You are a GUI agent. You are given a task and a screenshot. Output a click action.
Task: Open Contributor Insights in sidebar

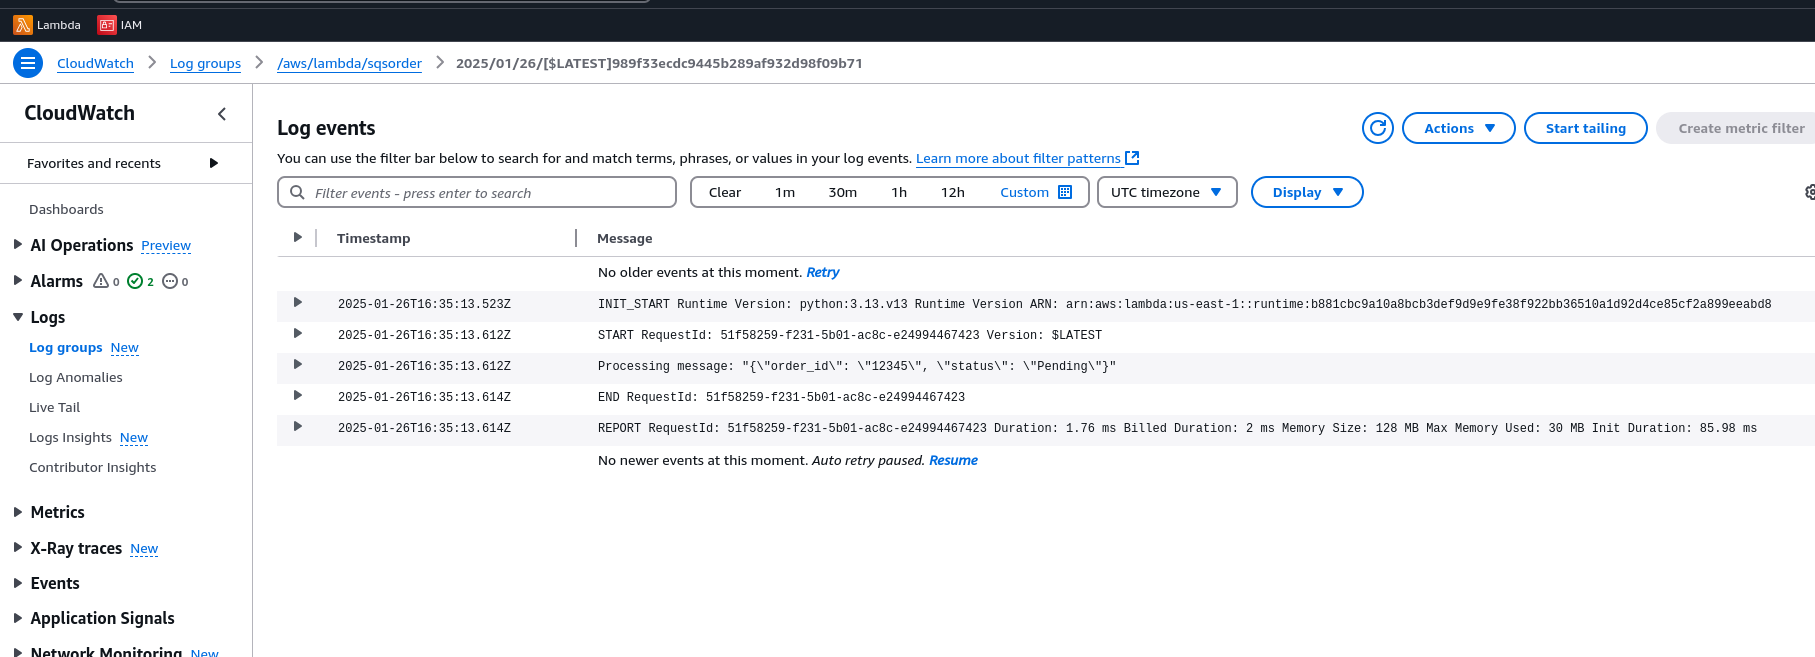[93, 467]
